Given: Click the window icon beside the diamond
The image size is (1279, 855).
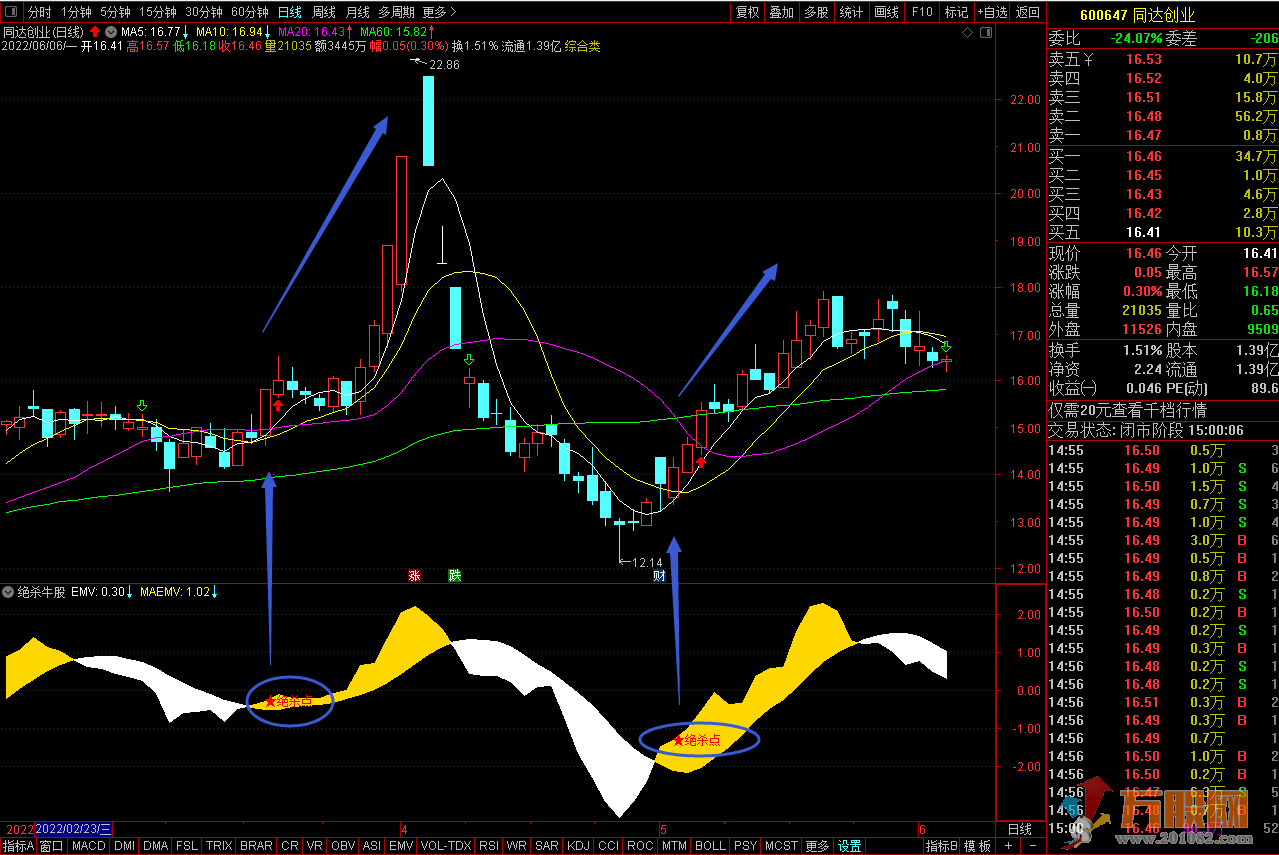Looking at the screenshot, I should [x=985, y=33].
